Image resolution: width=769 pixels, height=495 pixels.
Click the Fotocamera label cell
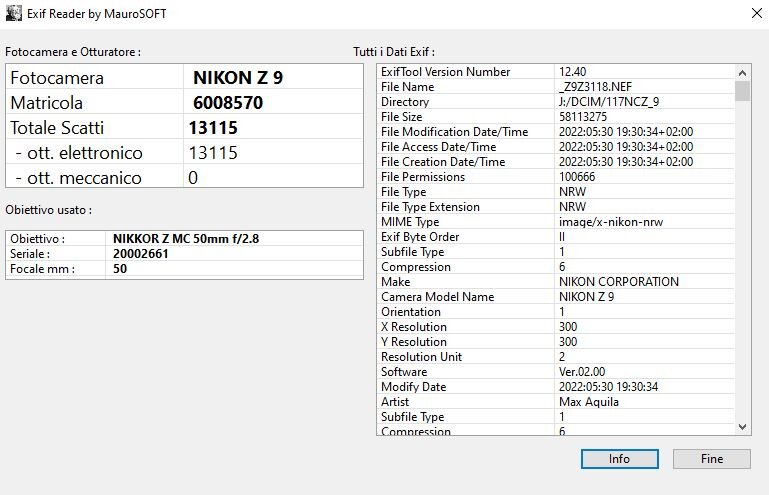95,78
